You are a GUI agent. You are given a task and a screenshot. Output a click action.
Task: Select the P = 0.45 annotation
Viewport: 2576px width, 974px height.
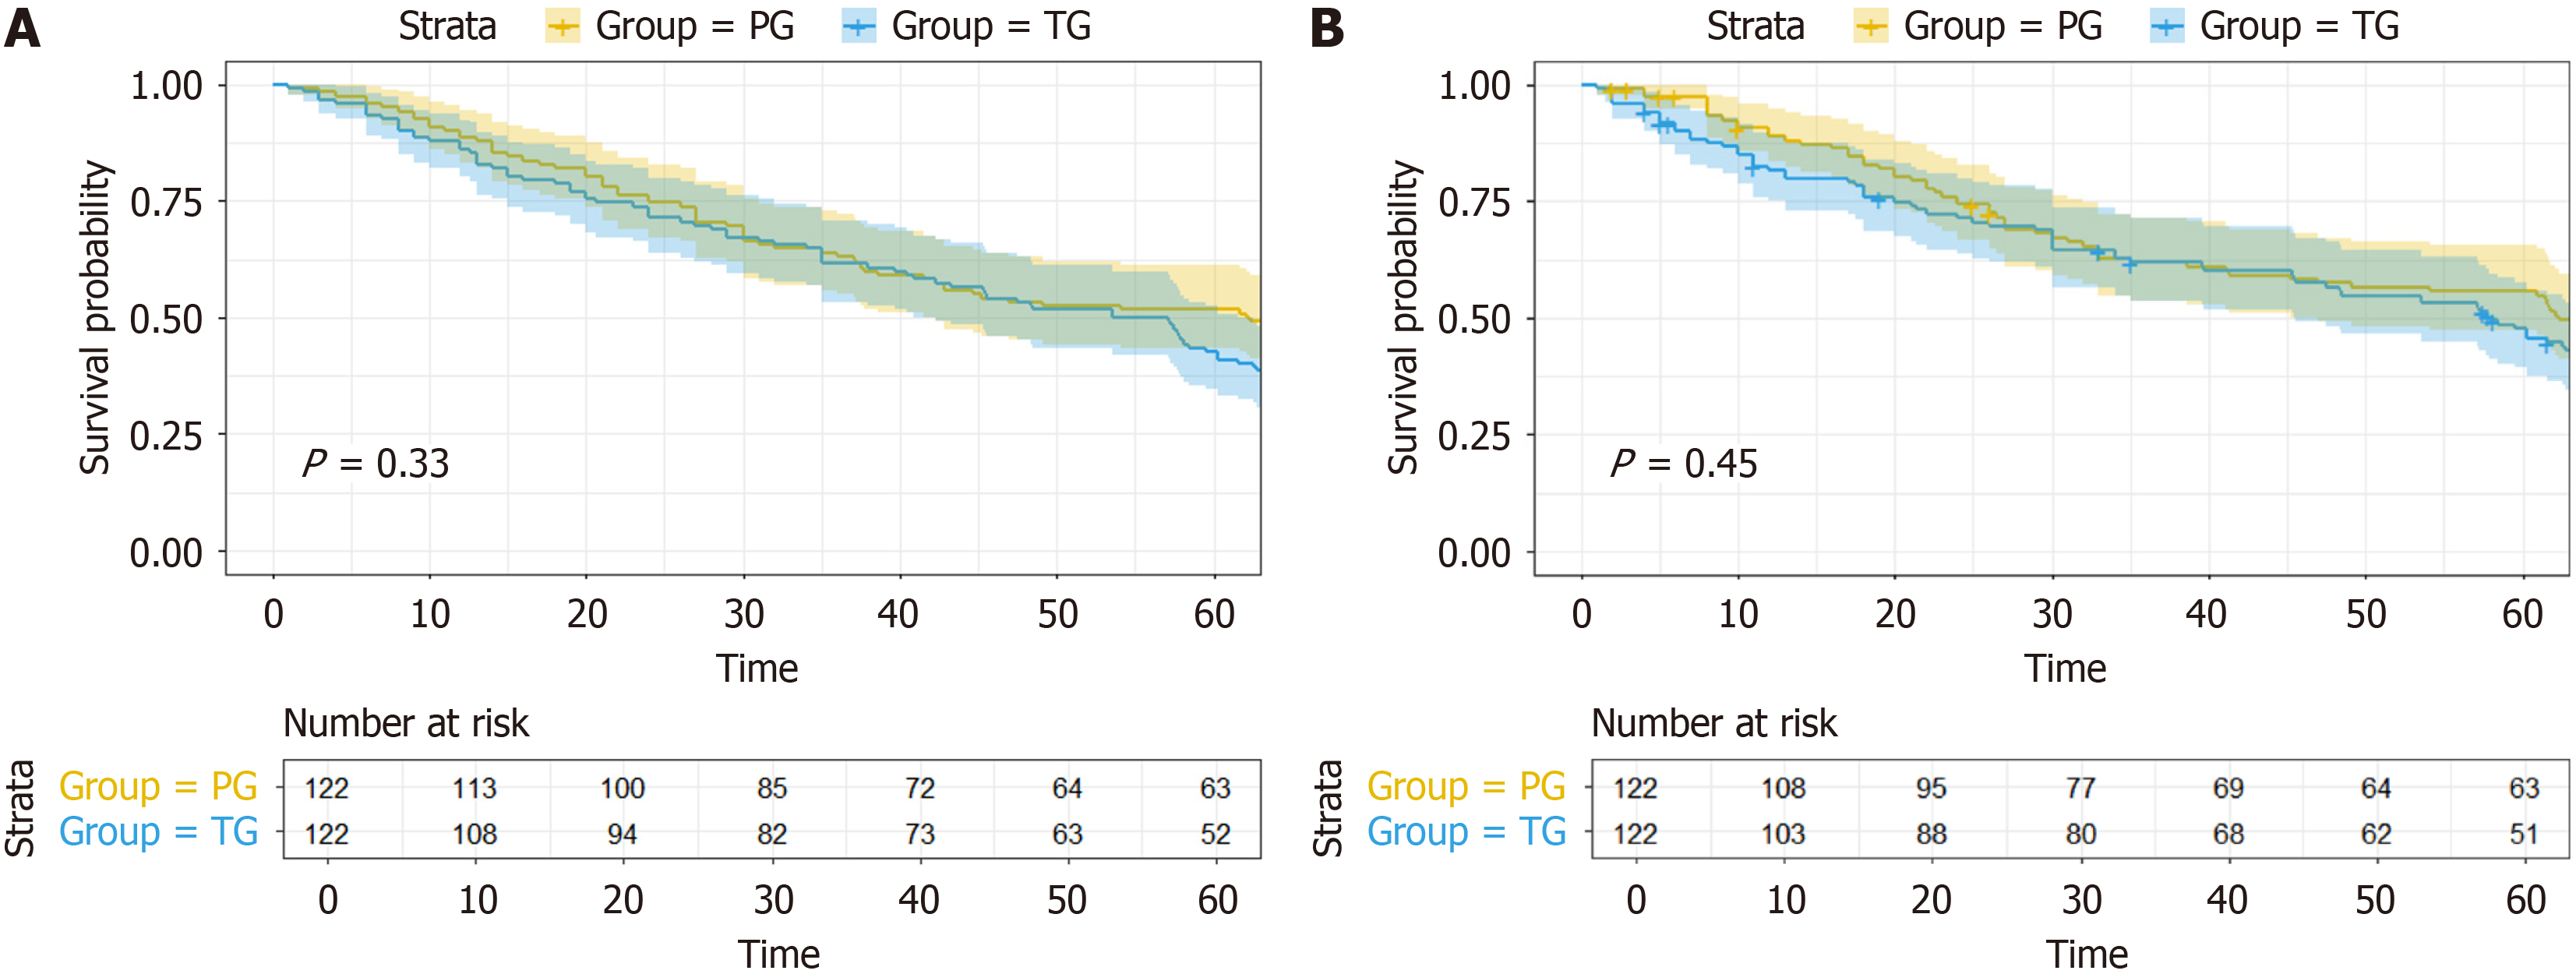[1684, 464]
